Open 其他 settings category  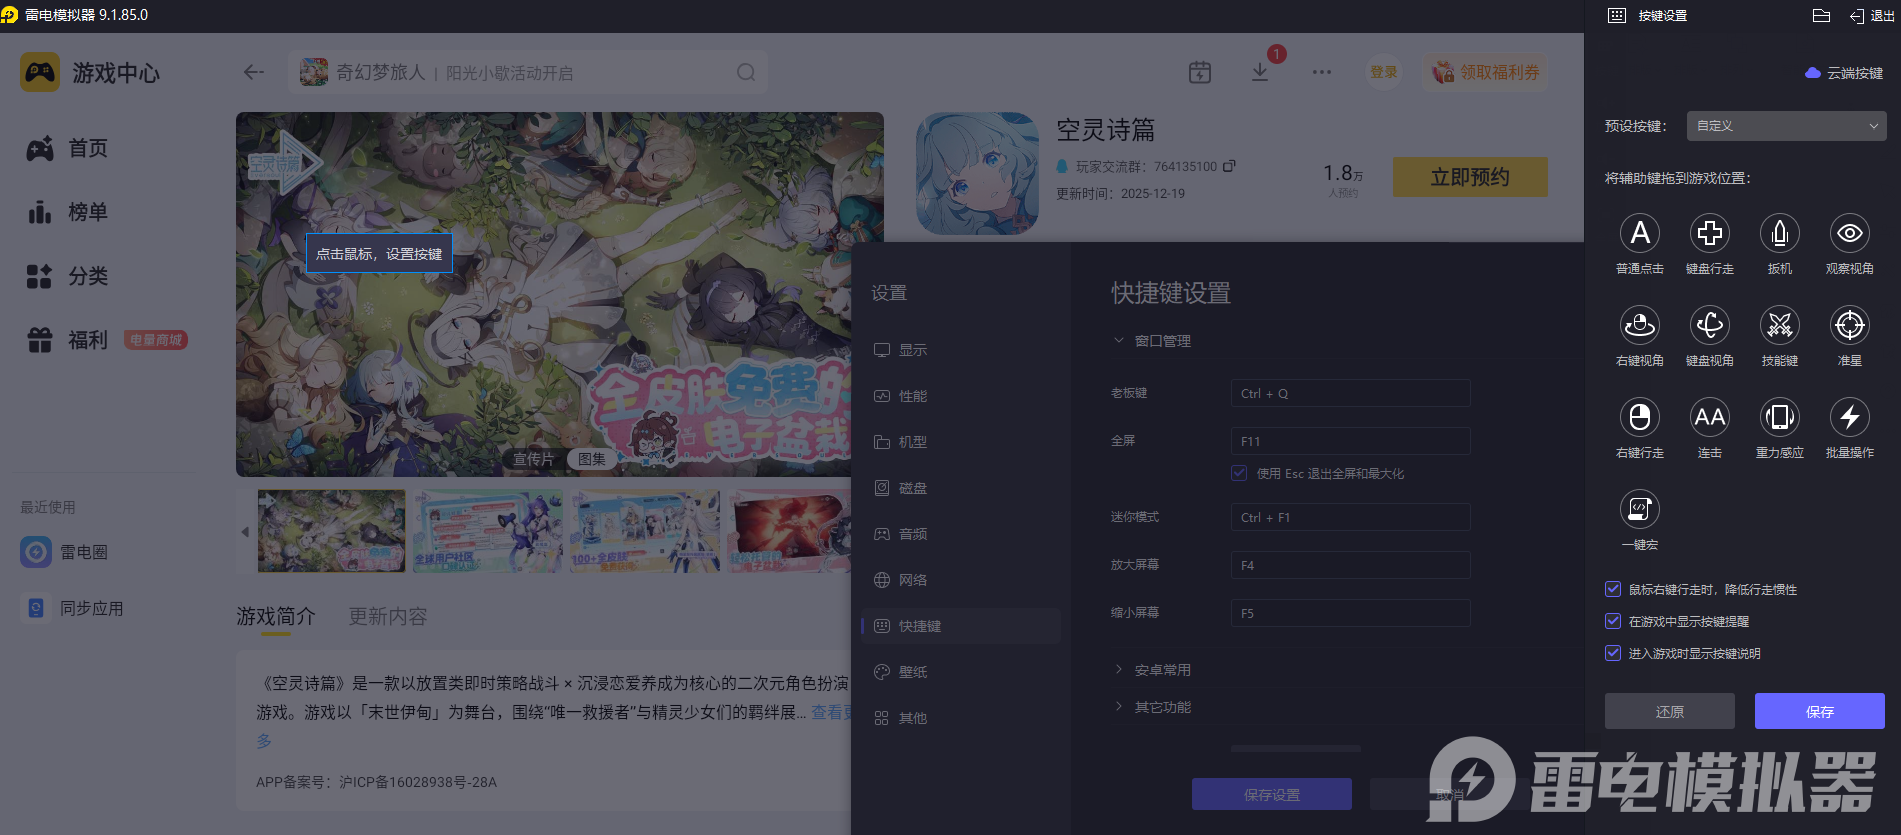[961, 718]
